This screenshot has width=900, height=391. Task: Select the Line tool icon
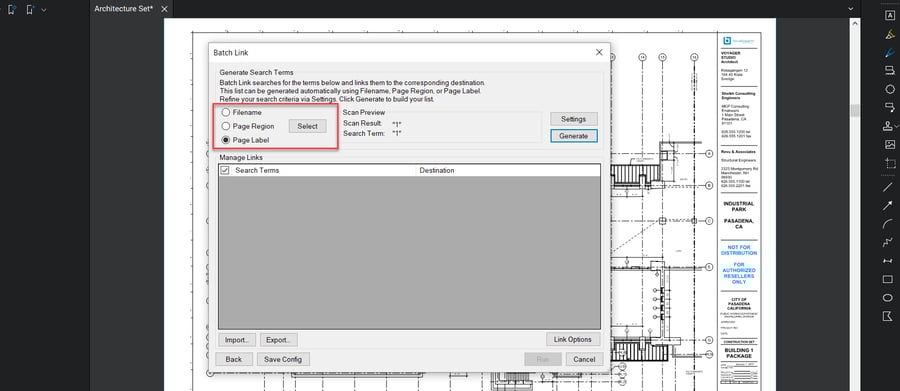click(888, 187)
